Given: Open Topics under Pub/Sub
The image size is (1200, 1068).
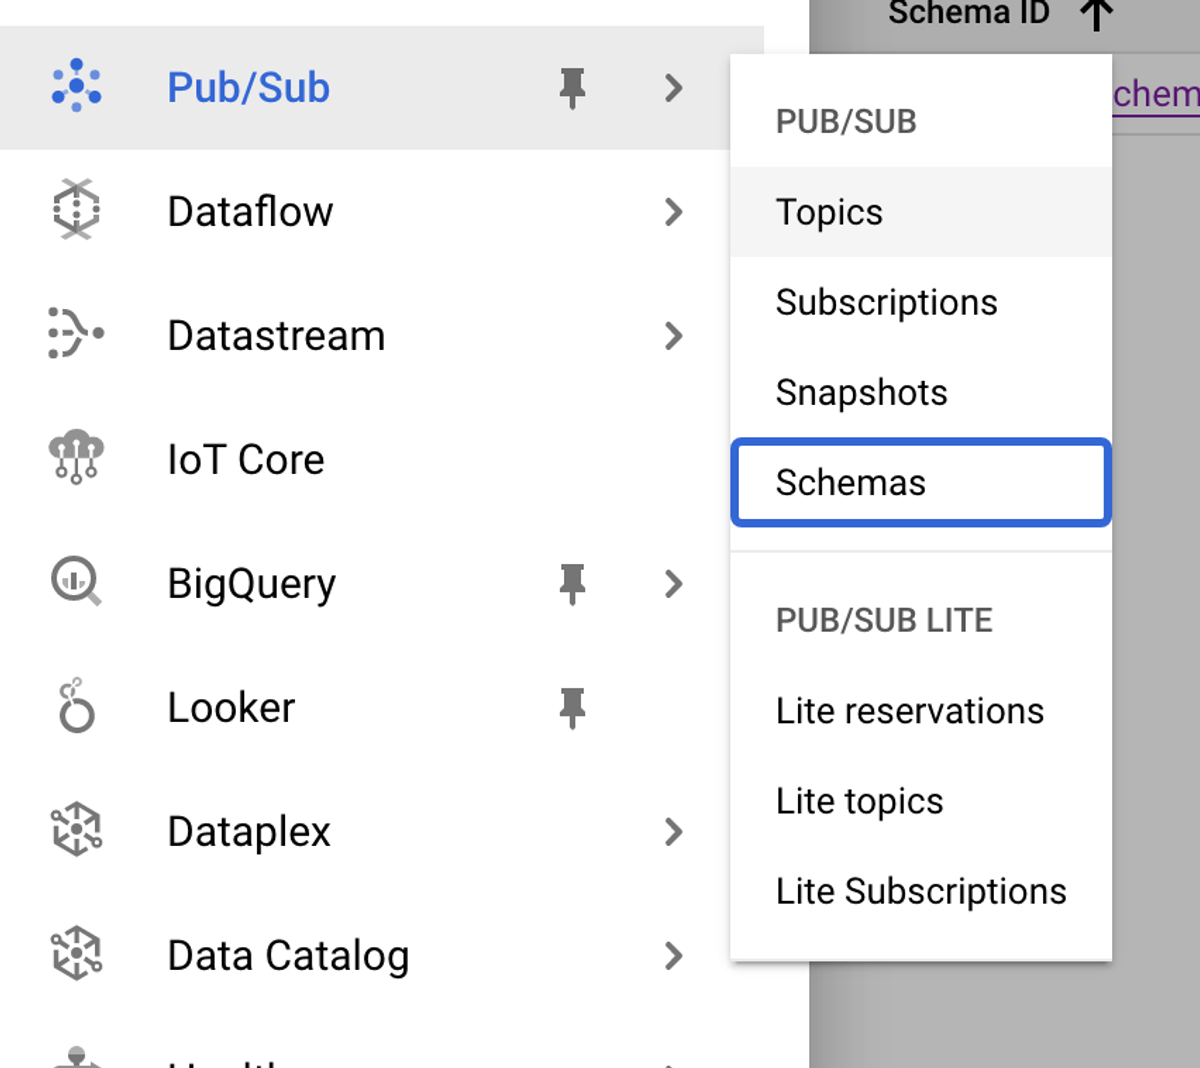Looking at the screenshot, I should 828,211.
